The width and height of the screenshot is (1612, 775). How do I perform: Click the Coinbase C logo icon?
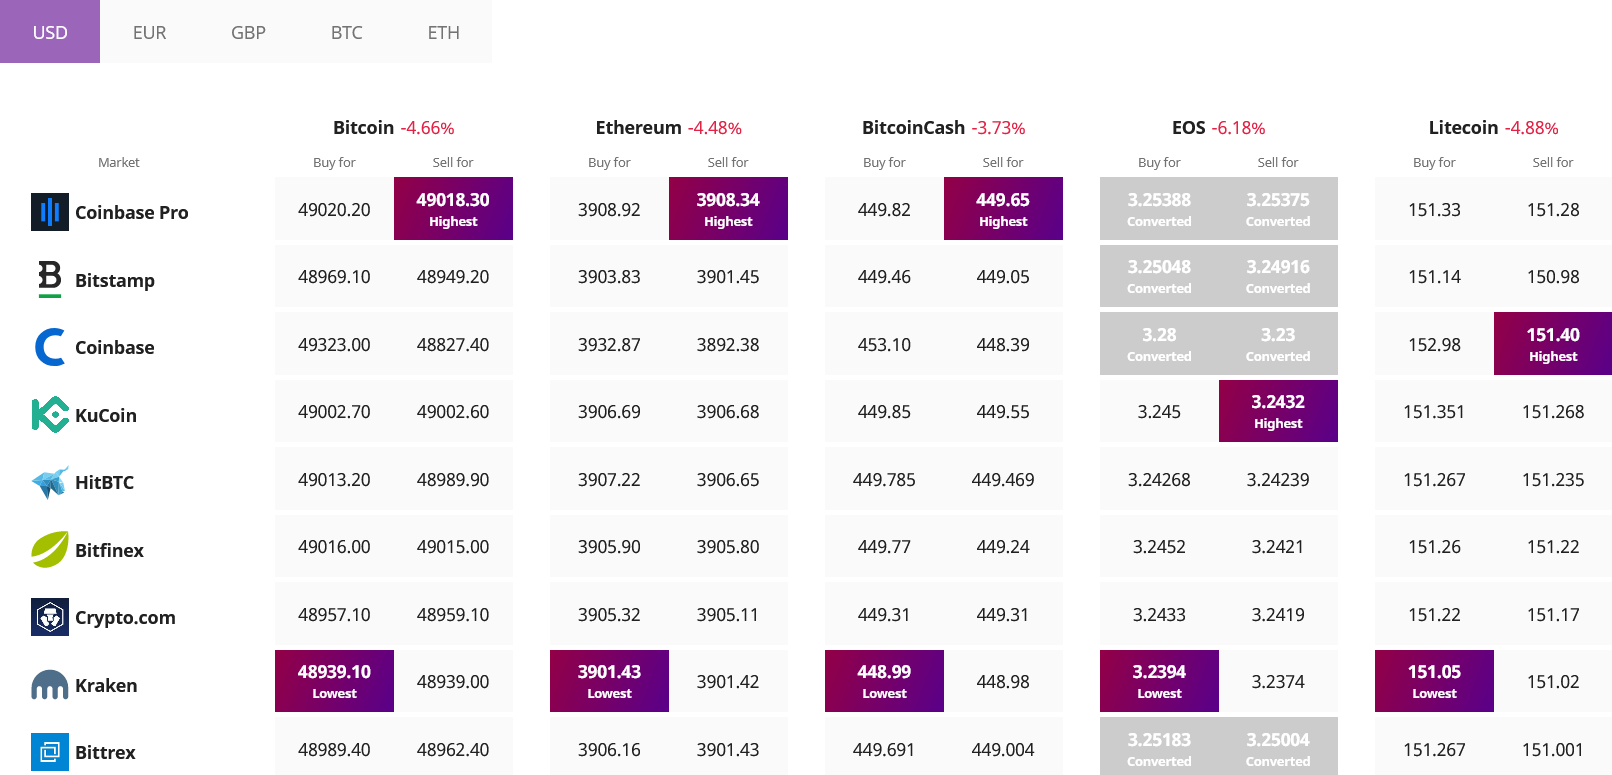(x=50, y=347)
